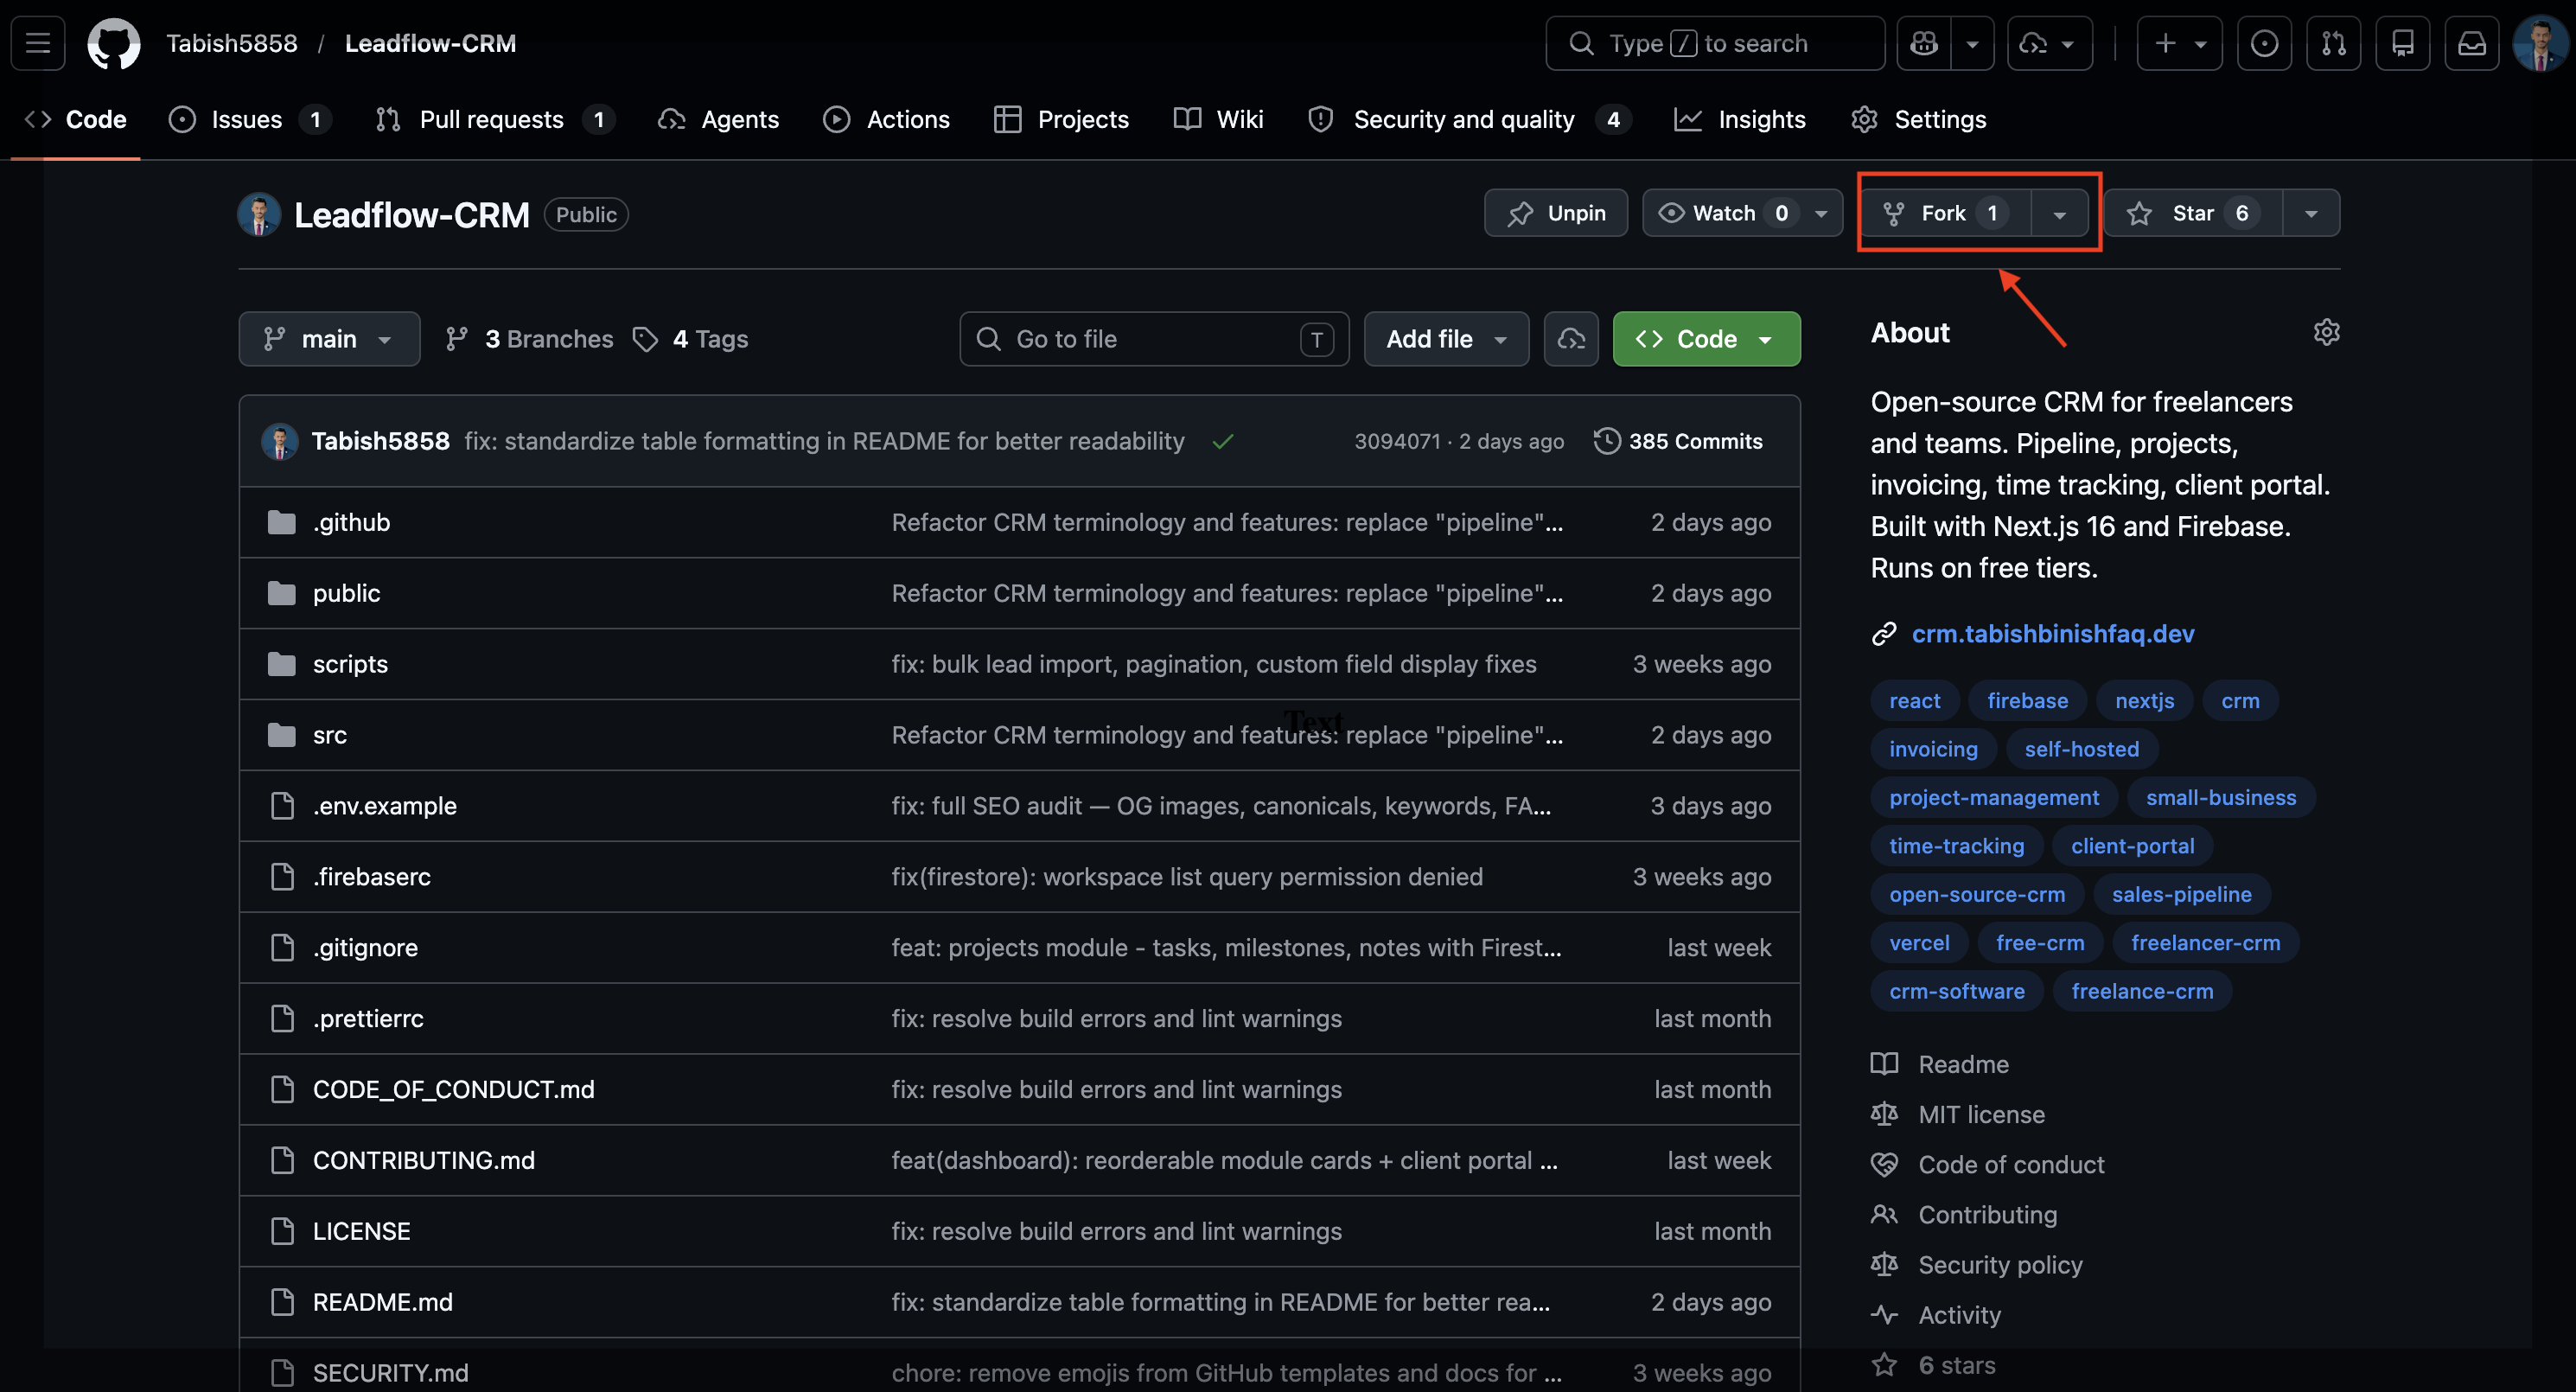
Task: Open the notifications inbox icon
Action: pyautogui.click(x=2471, y=43)
